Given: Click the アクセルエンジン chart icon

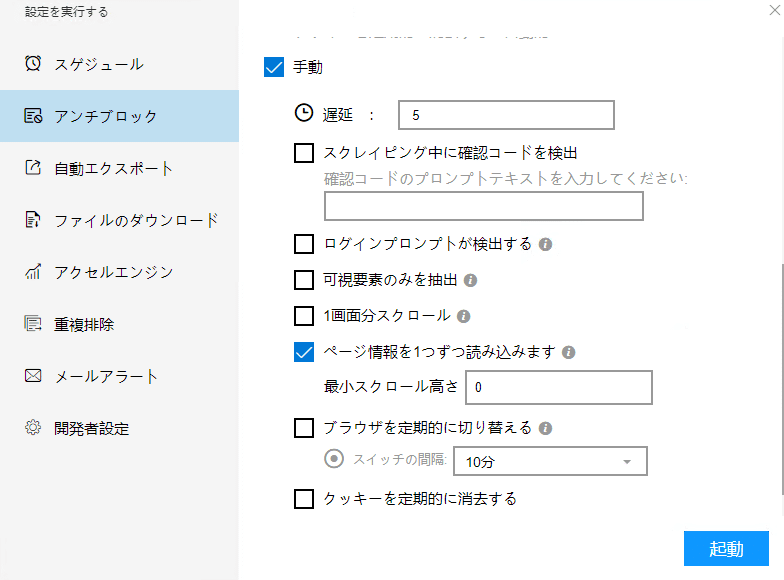Looking at the screenshot, I should tap(33, 272).
